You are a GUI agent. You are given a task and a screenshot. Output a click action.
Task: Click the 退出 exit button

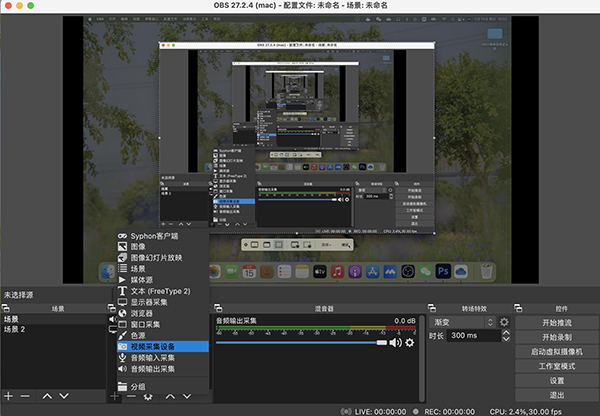tap(557, 395)
